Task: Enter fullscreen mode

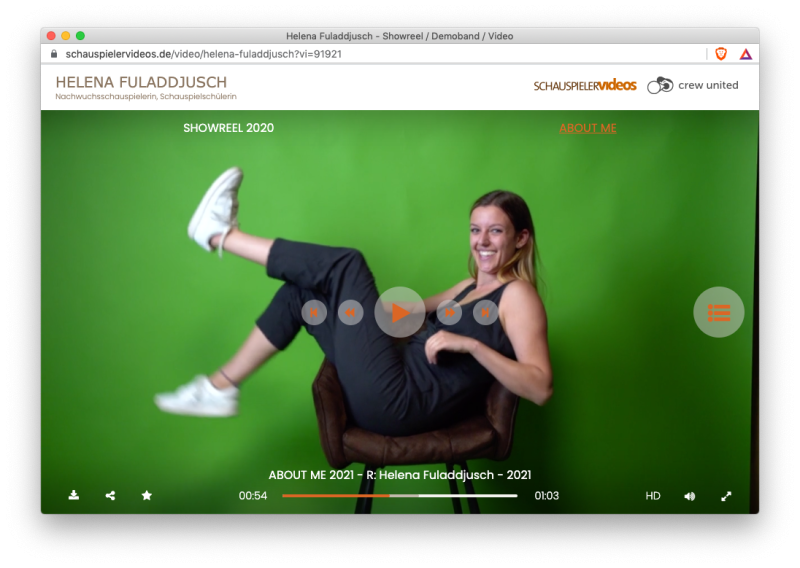Action: tap(726, 496)
